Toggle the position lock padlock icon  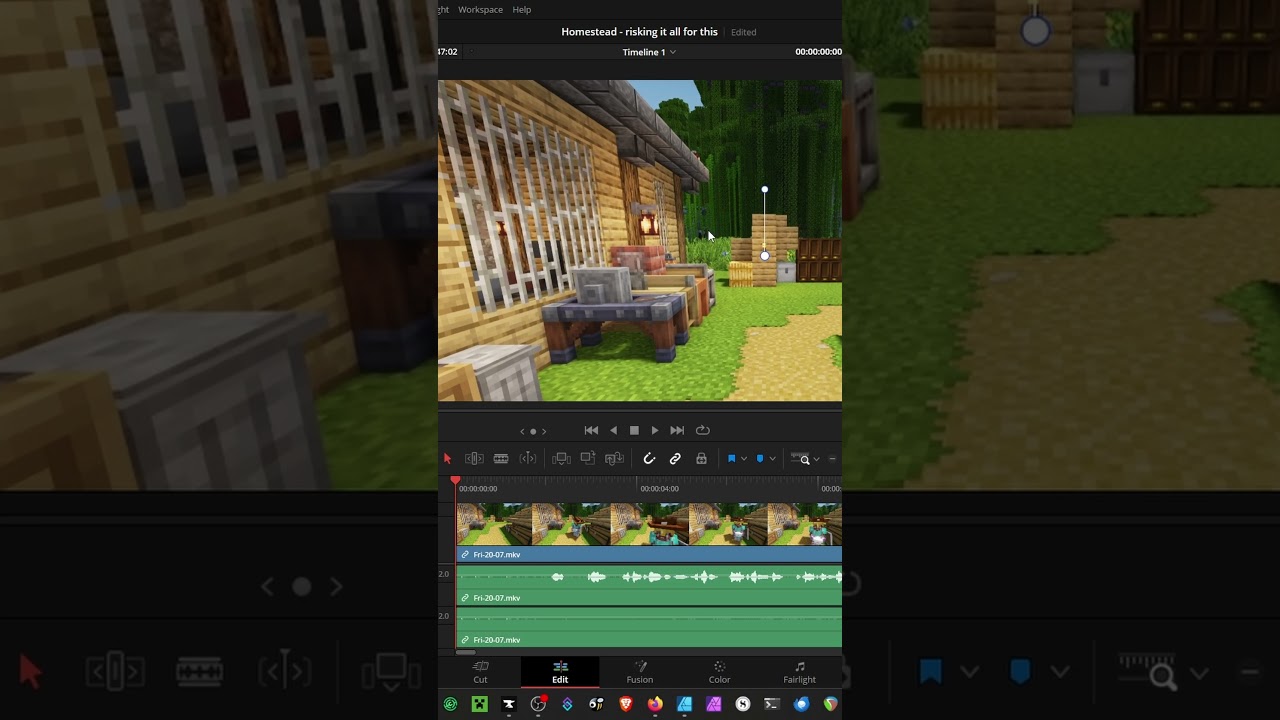tap(701, 459)
